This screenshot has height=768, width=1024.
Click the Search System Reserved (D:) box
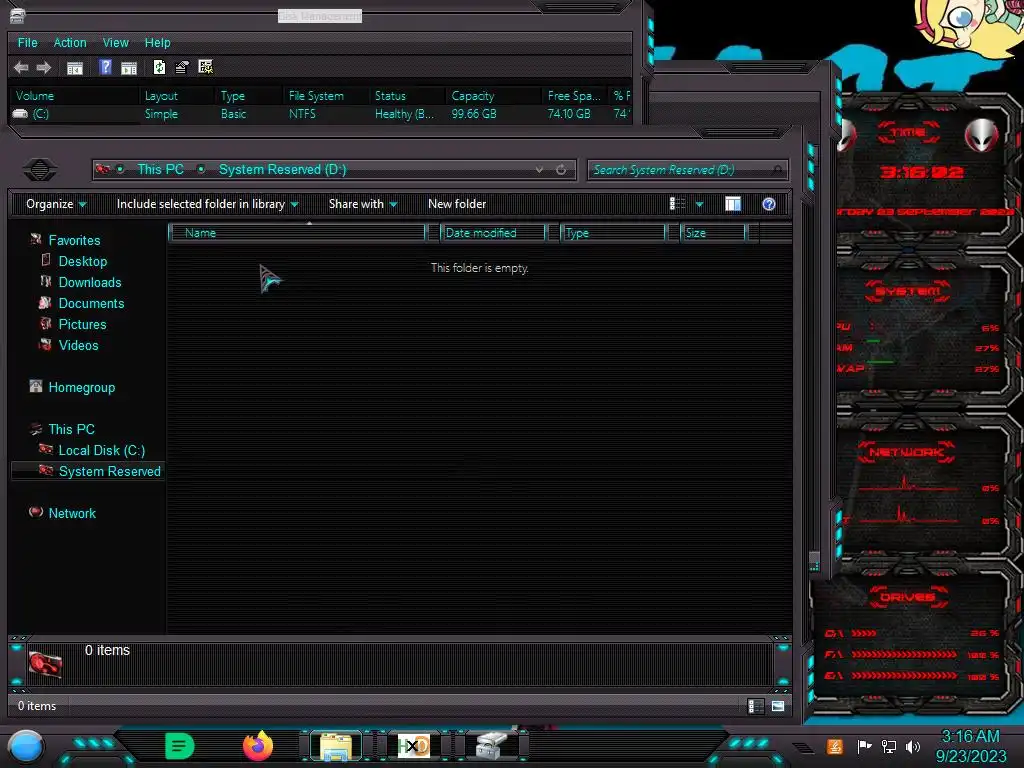[x=688, y=170]
